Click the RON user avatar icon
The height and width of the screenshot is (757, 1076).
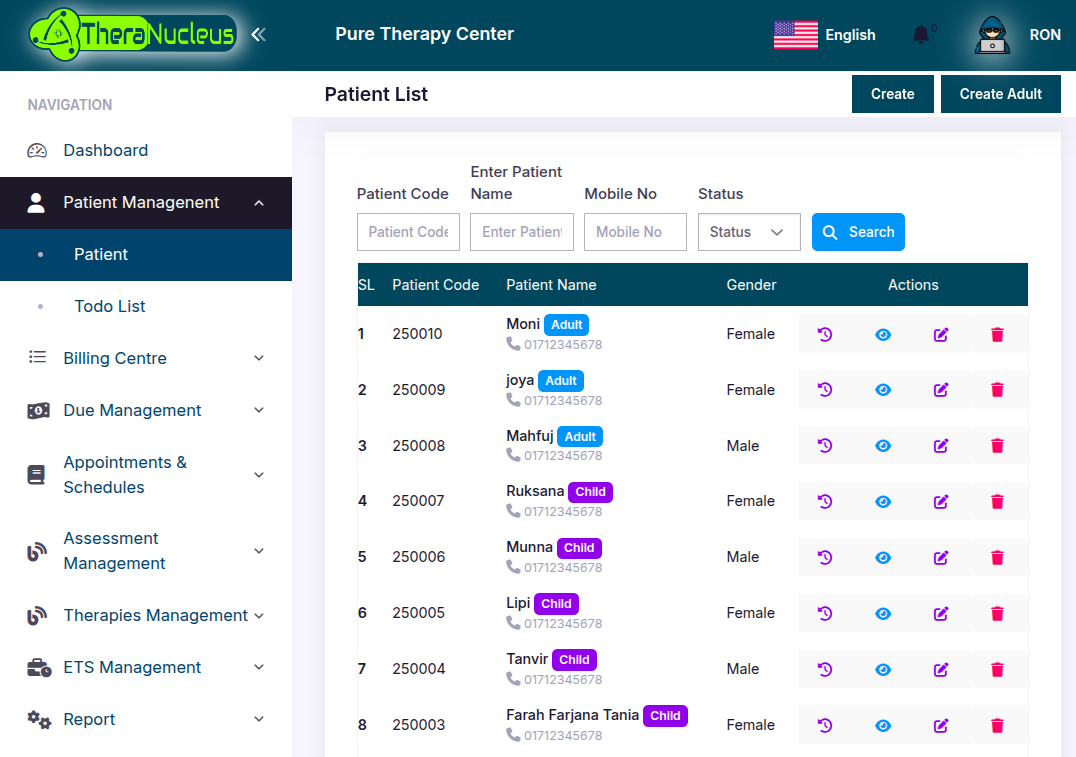992,34
